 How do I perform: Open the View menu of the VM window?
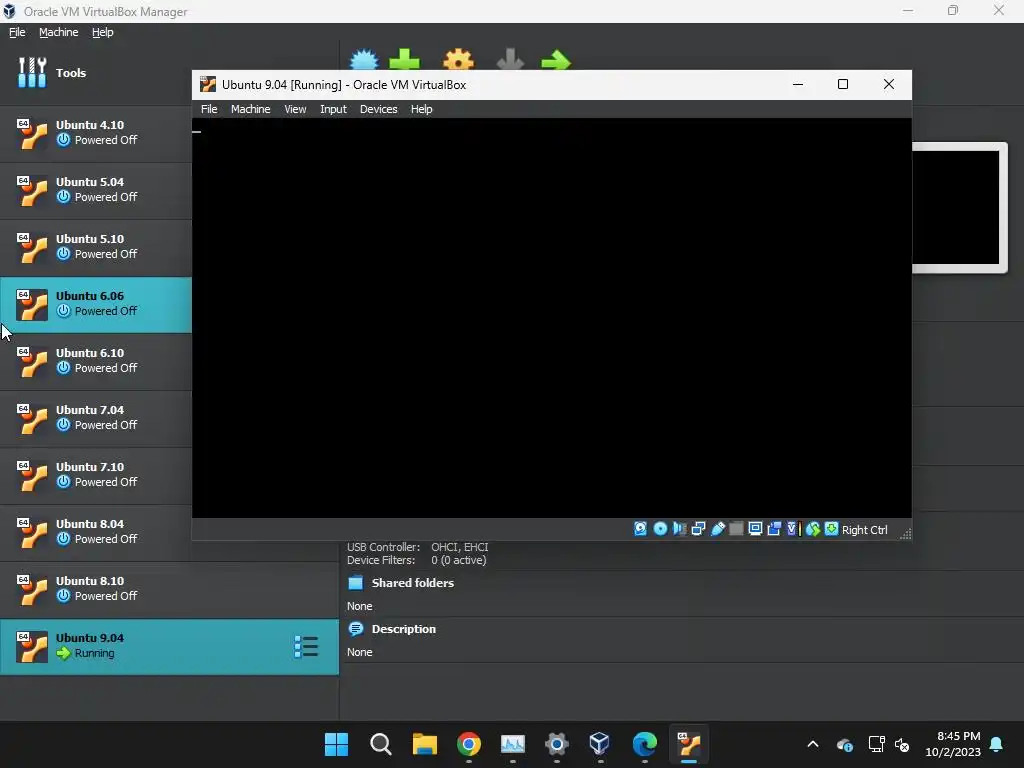pyautogui.click(x=295, y=109)
